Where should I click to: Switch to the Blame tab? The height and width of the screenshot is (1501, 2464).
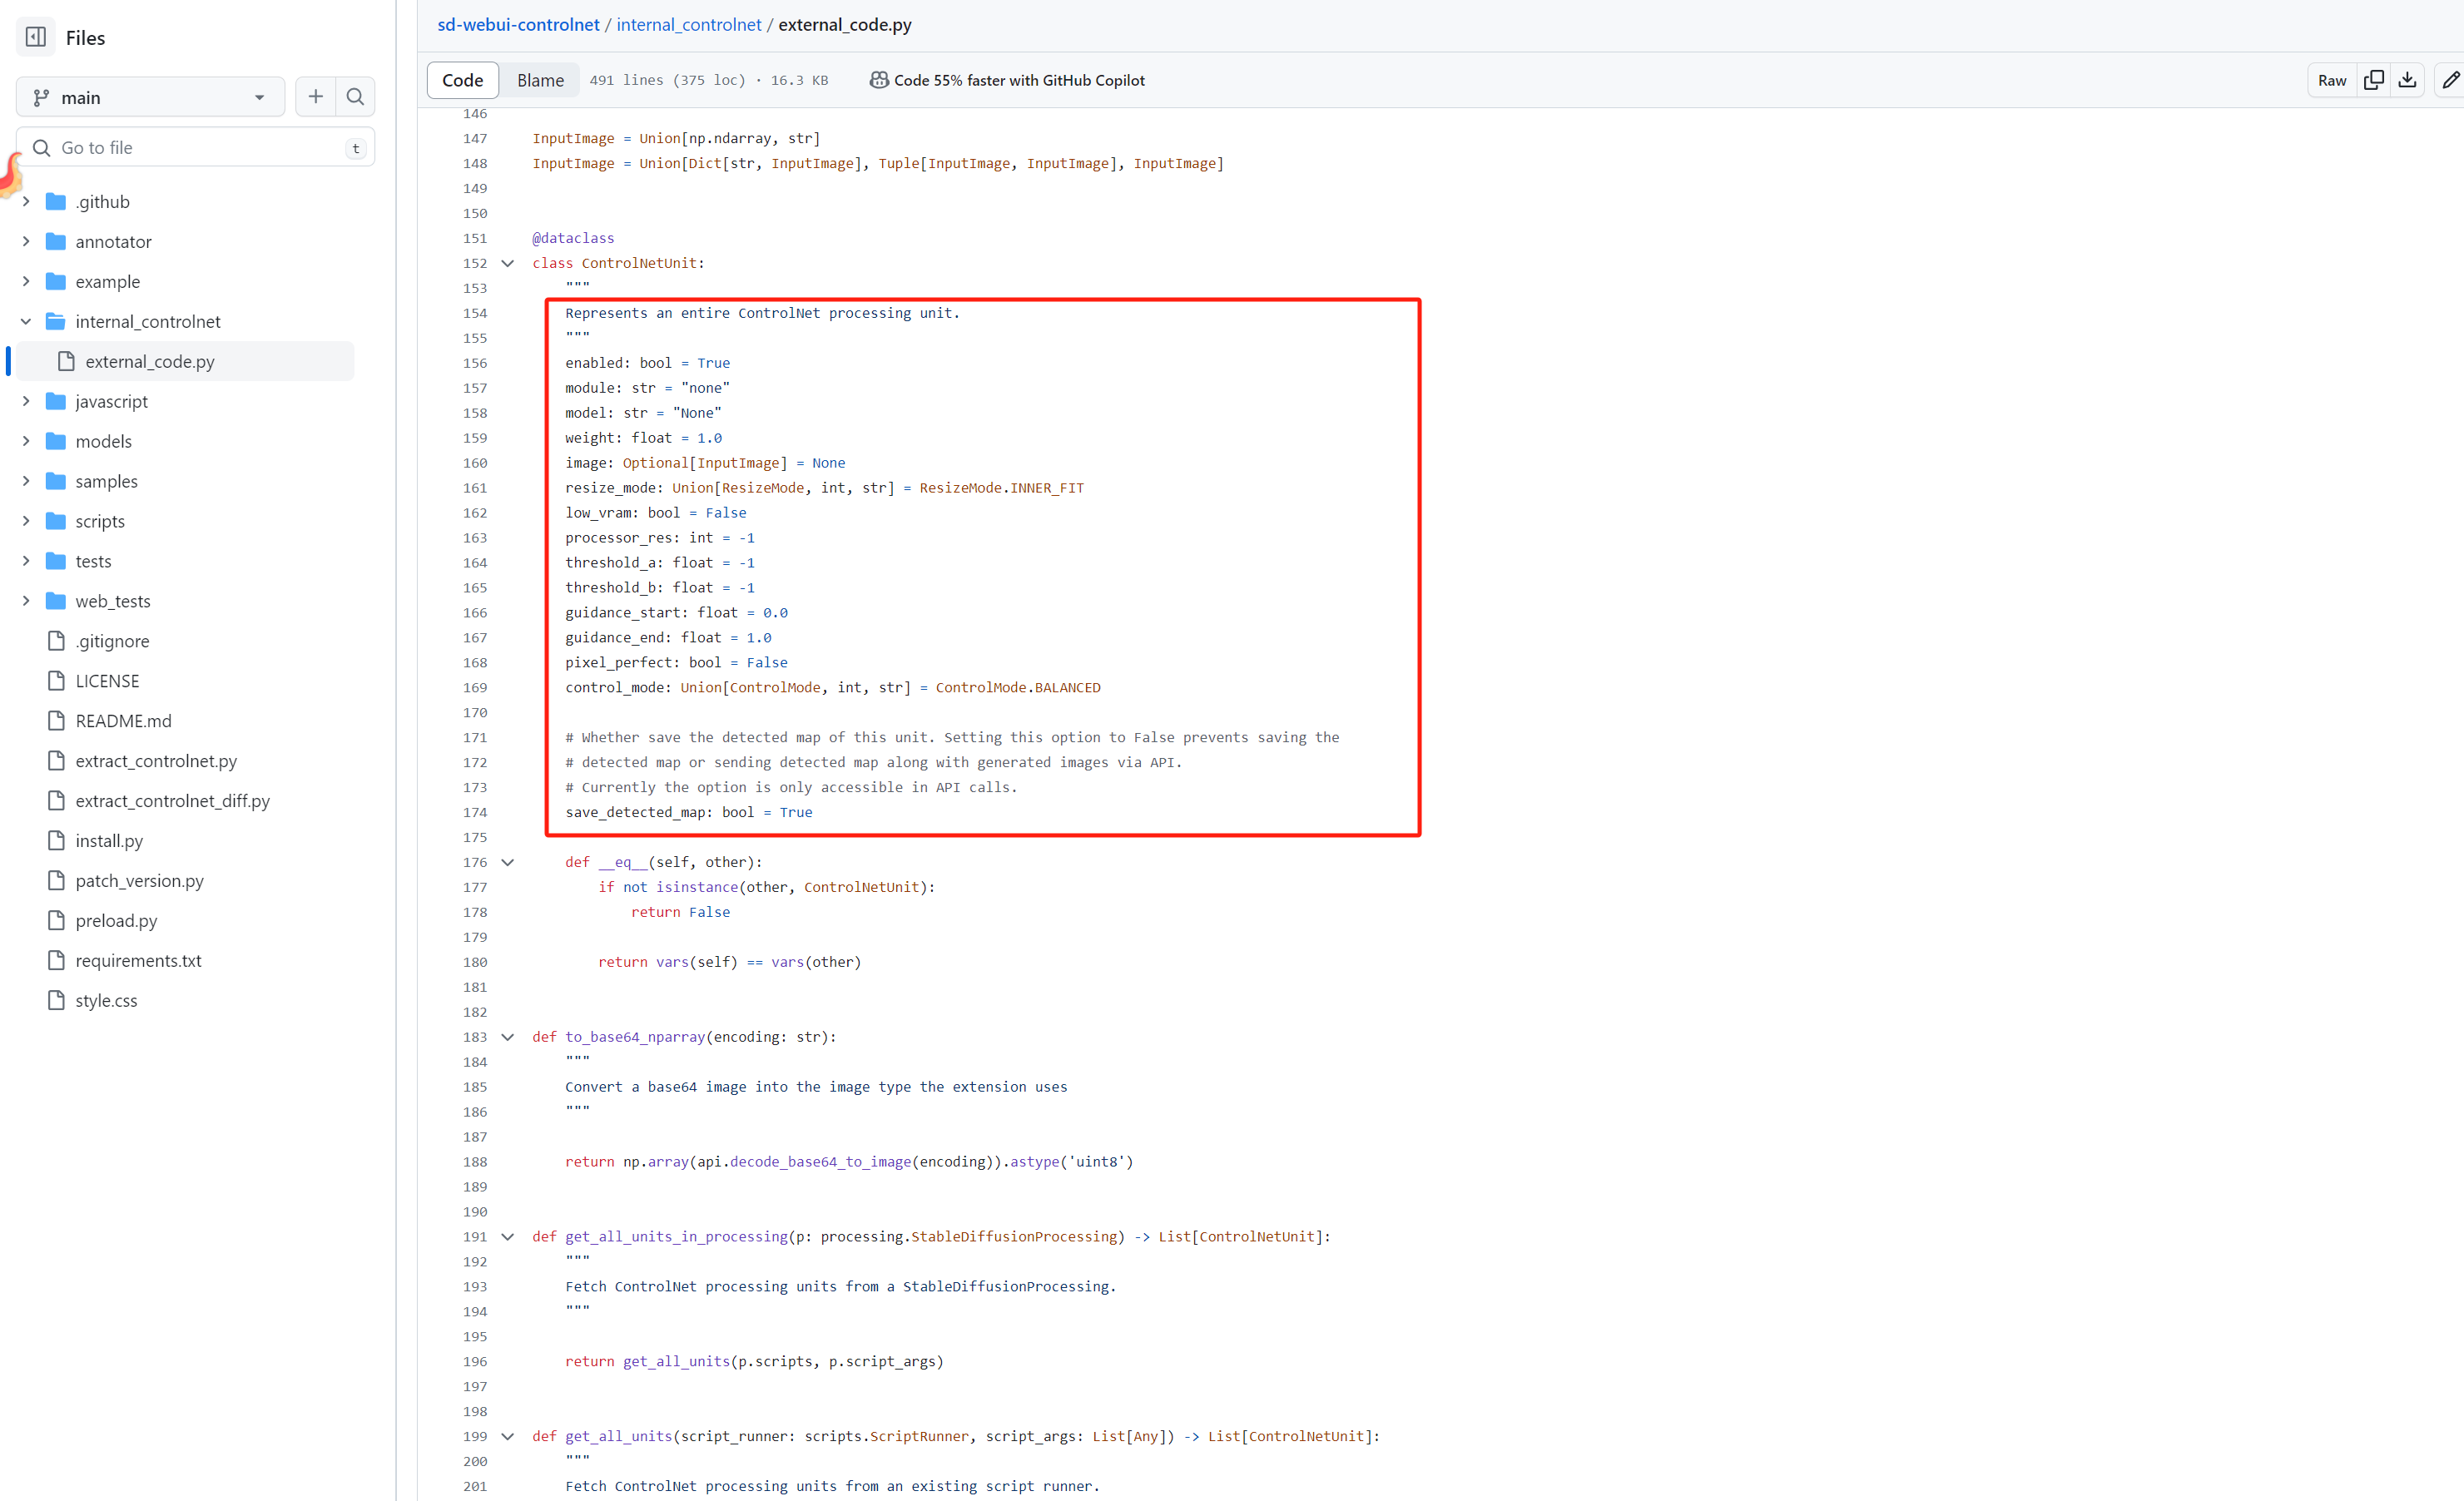point(540,80)
